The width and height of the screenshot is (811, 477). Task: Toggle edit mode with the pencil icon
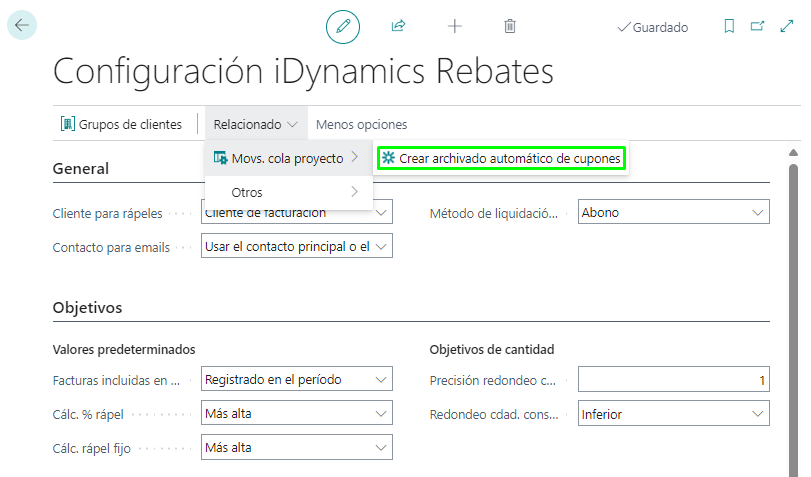(x=342, y=26)
